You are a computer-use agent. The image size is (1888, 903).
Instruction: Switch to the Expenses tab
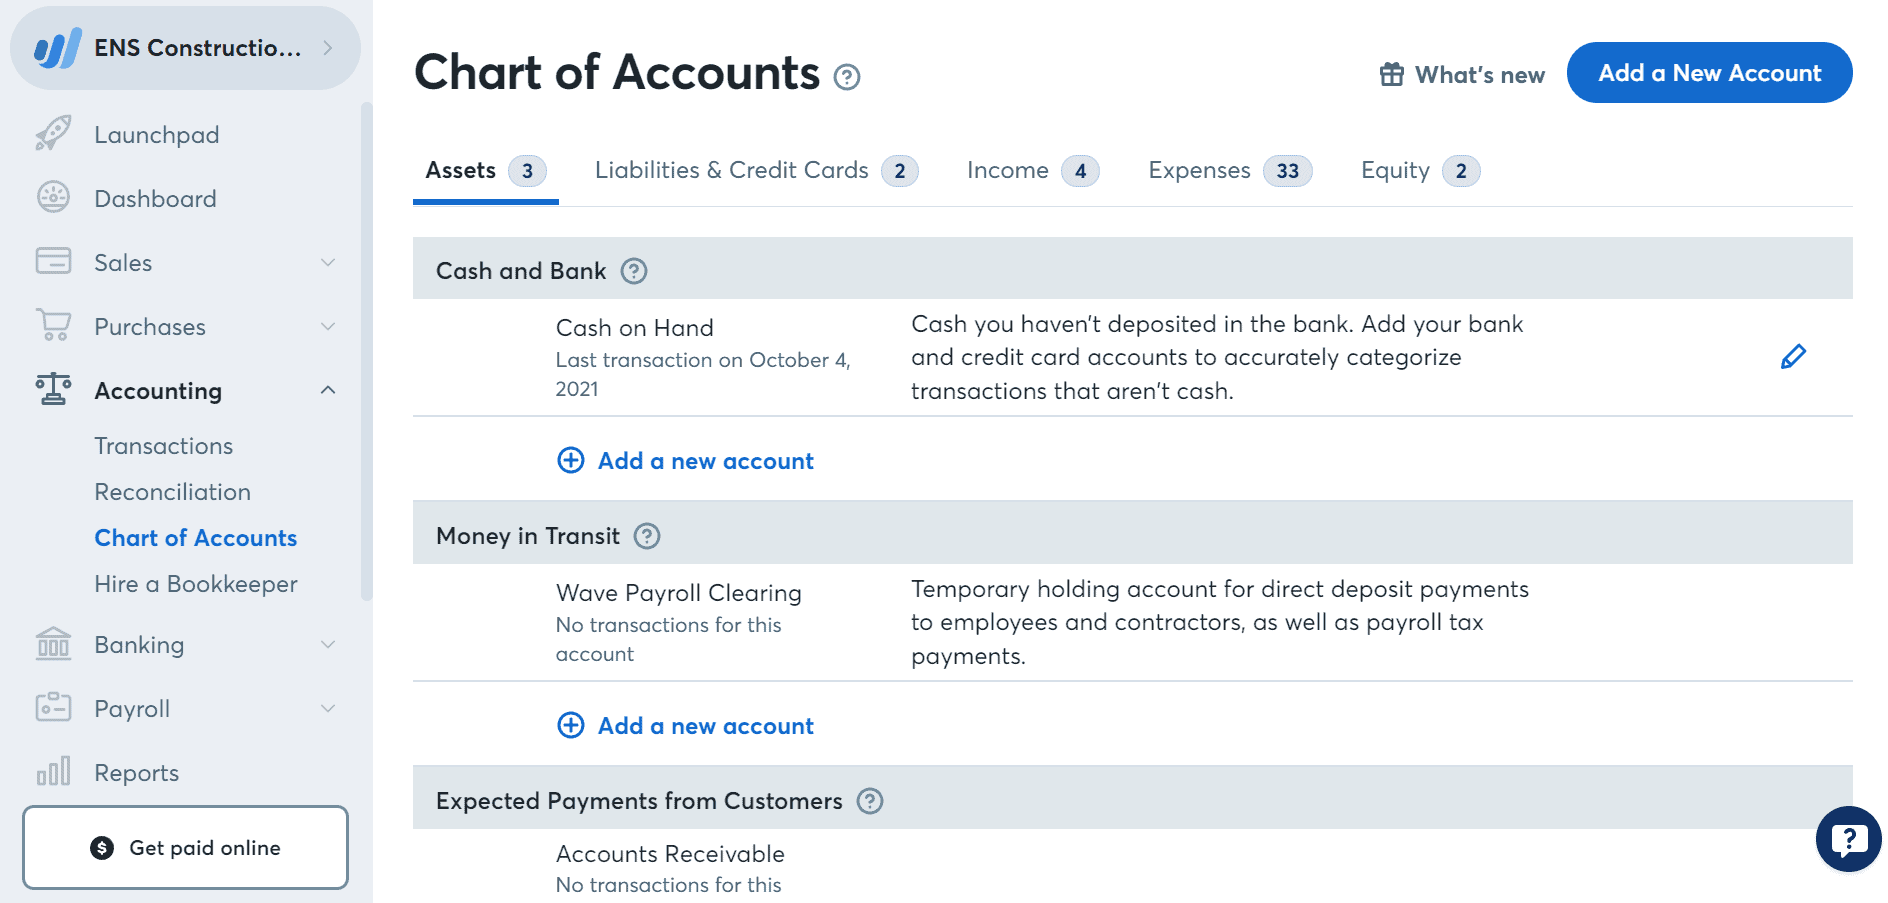(x=1198, y=170)
